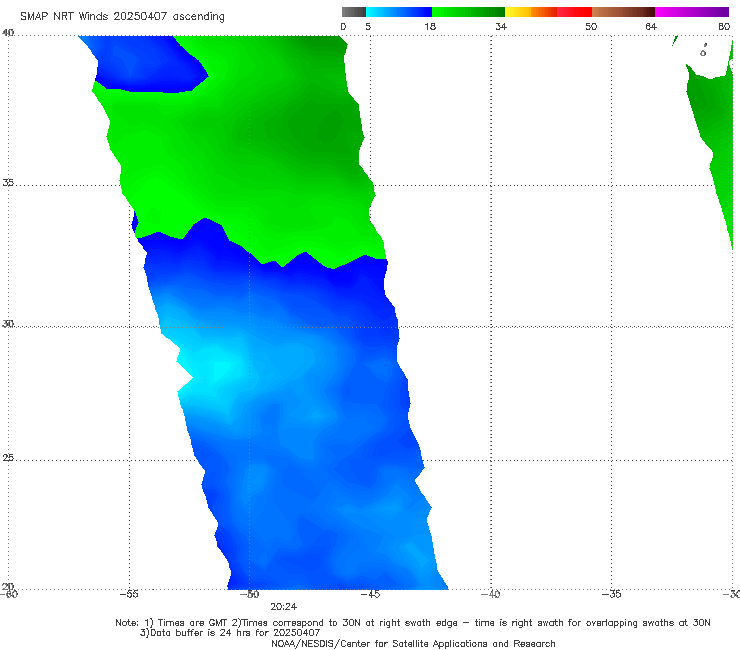Image resolution: width=740 pixels, height=650 pixels.
Task: Click the gray segment of the wind color bar
Action: click(x=354, y=12)
